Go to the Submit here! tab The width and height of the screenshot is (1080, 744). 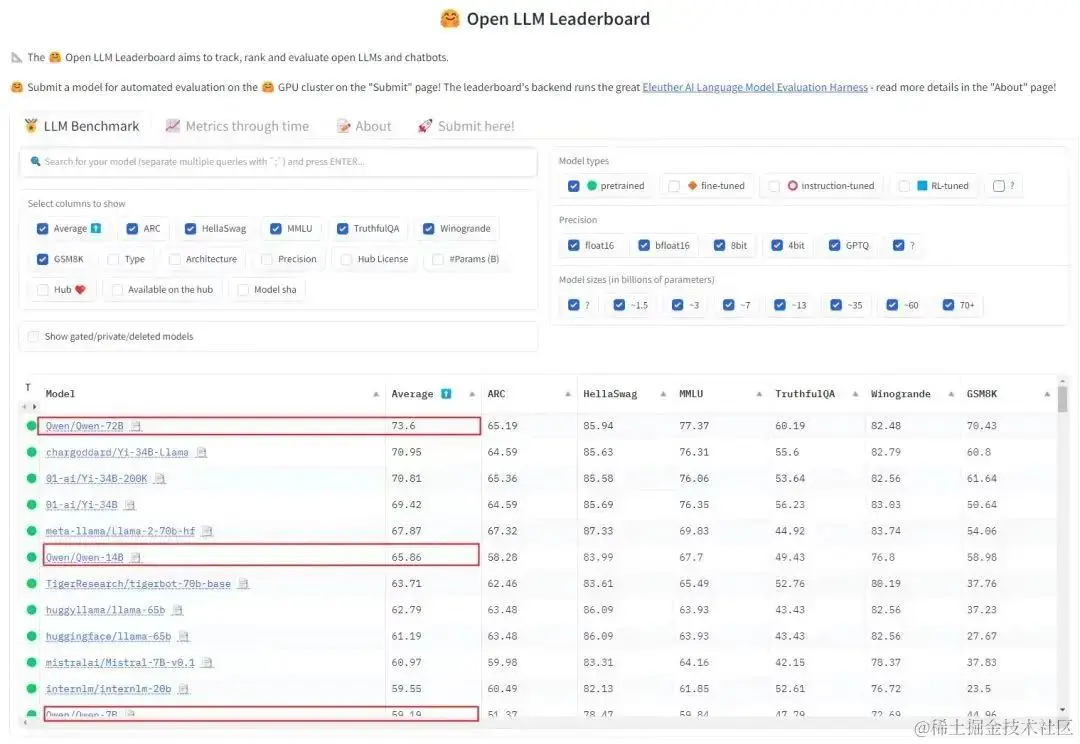point(466,126)
